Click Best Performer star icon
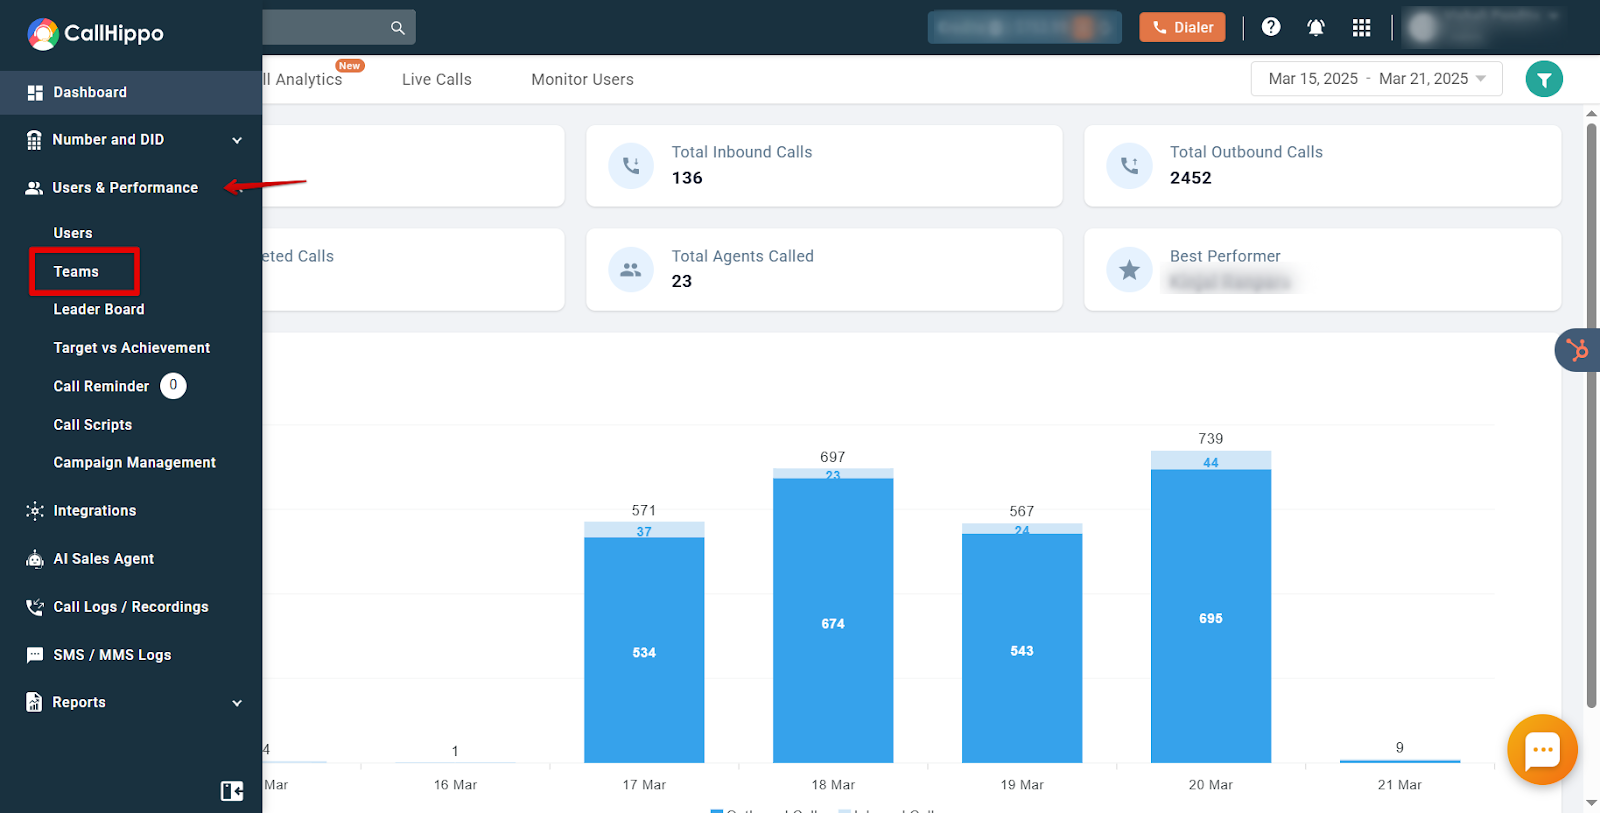 [x=1129, y=270]
